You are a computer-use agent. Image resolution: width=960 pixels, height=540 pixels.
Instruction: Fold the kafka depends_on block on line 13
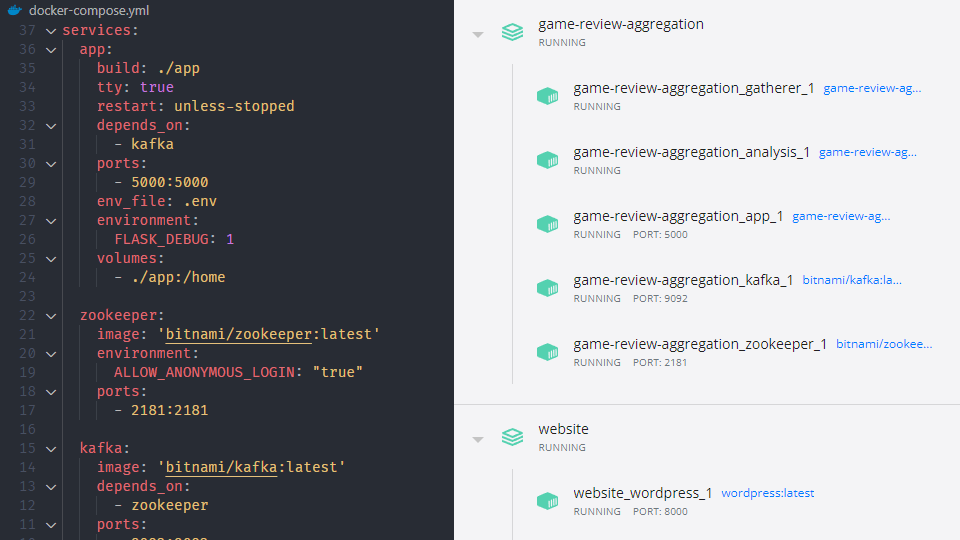(51, 486)
